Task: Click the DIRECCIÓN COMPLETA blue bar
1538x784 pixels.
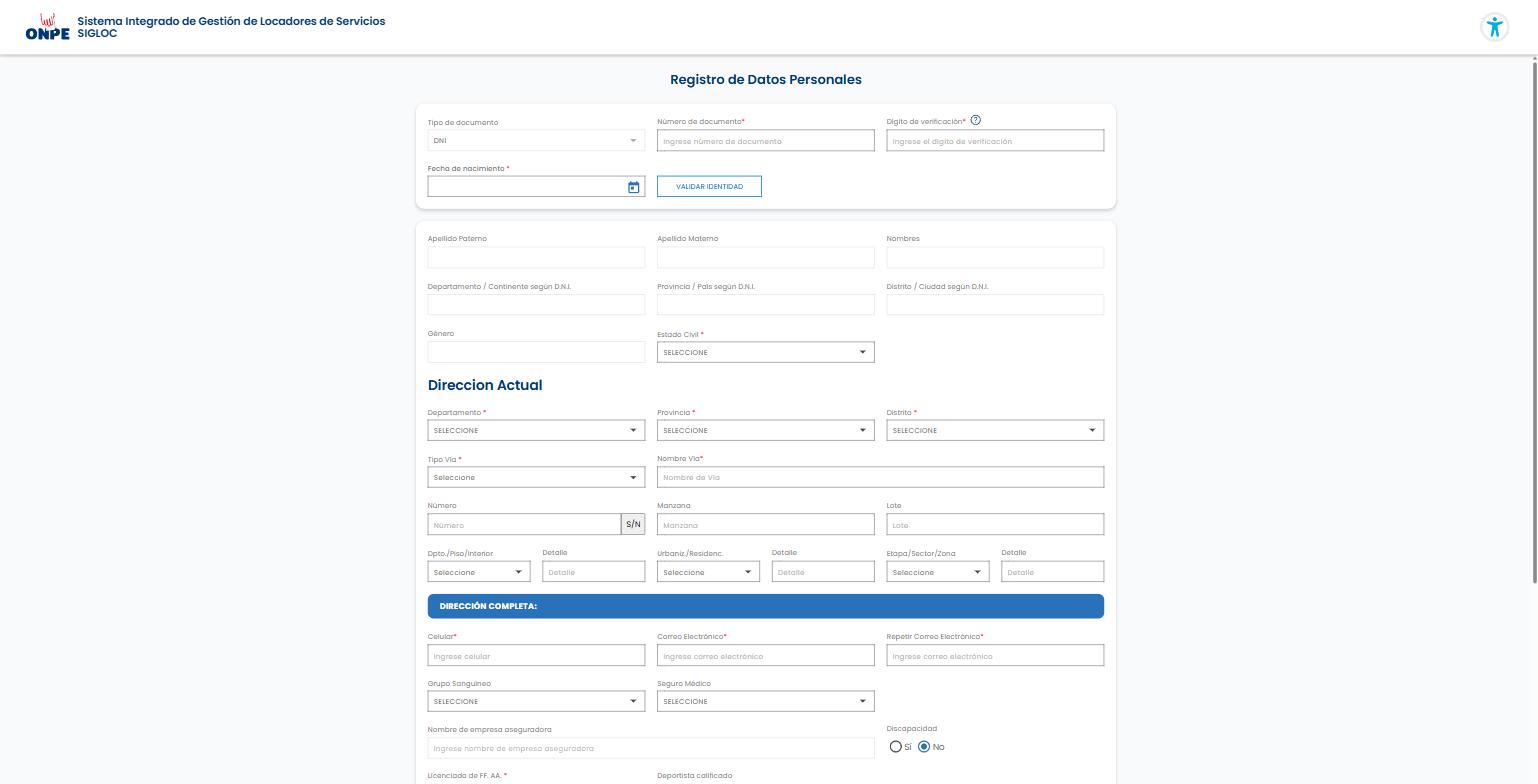Action: [766, 606]
